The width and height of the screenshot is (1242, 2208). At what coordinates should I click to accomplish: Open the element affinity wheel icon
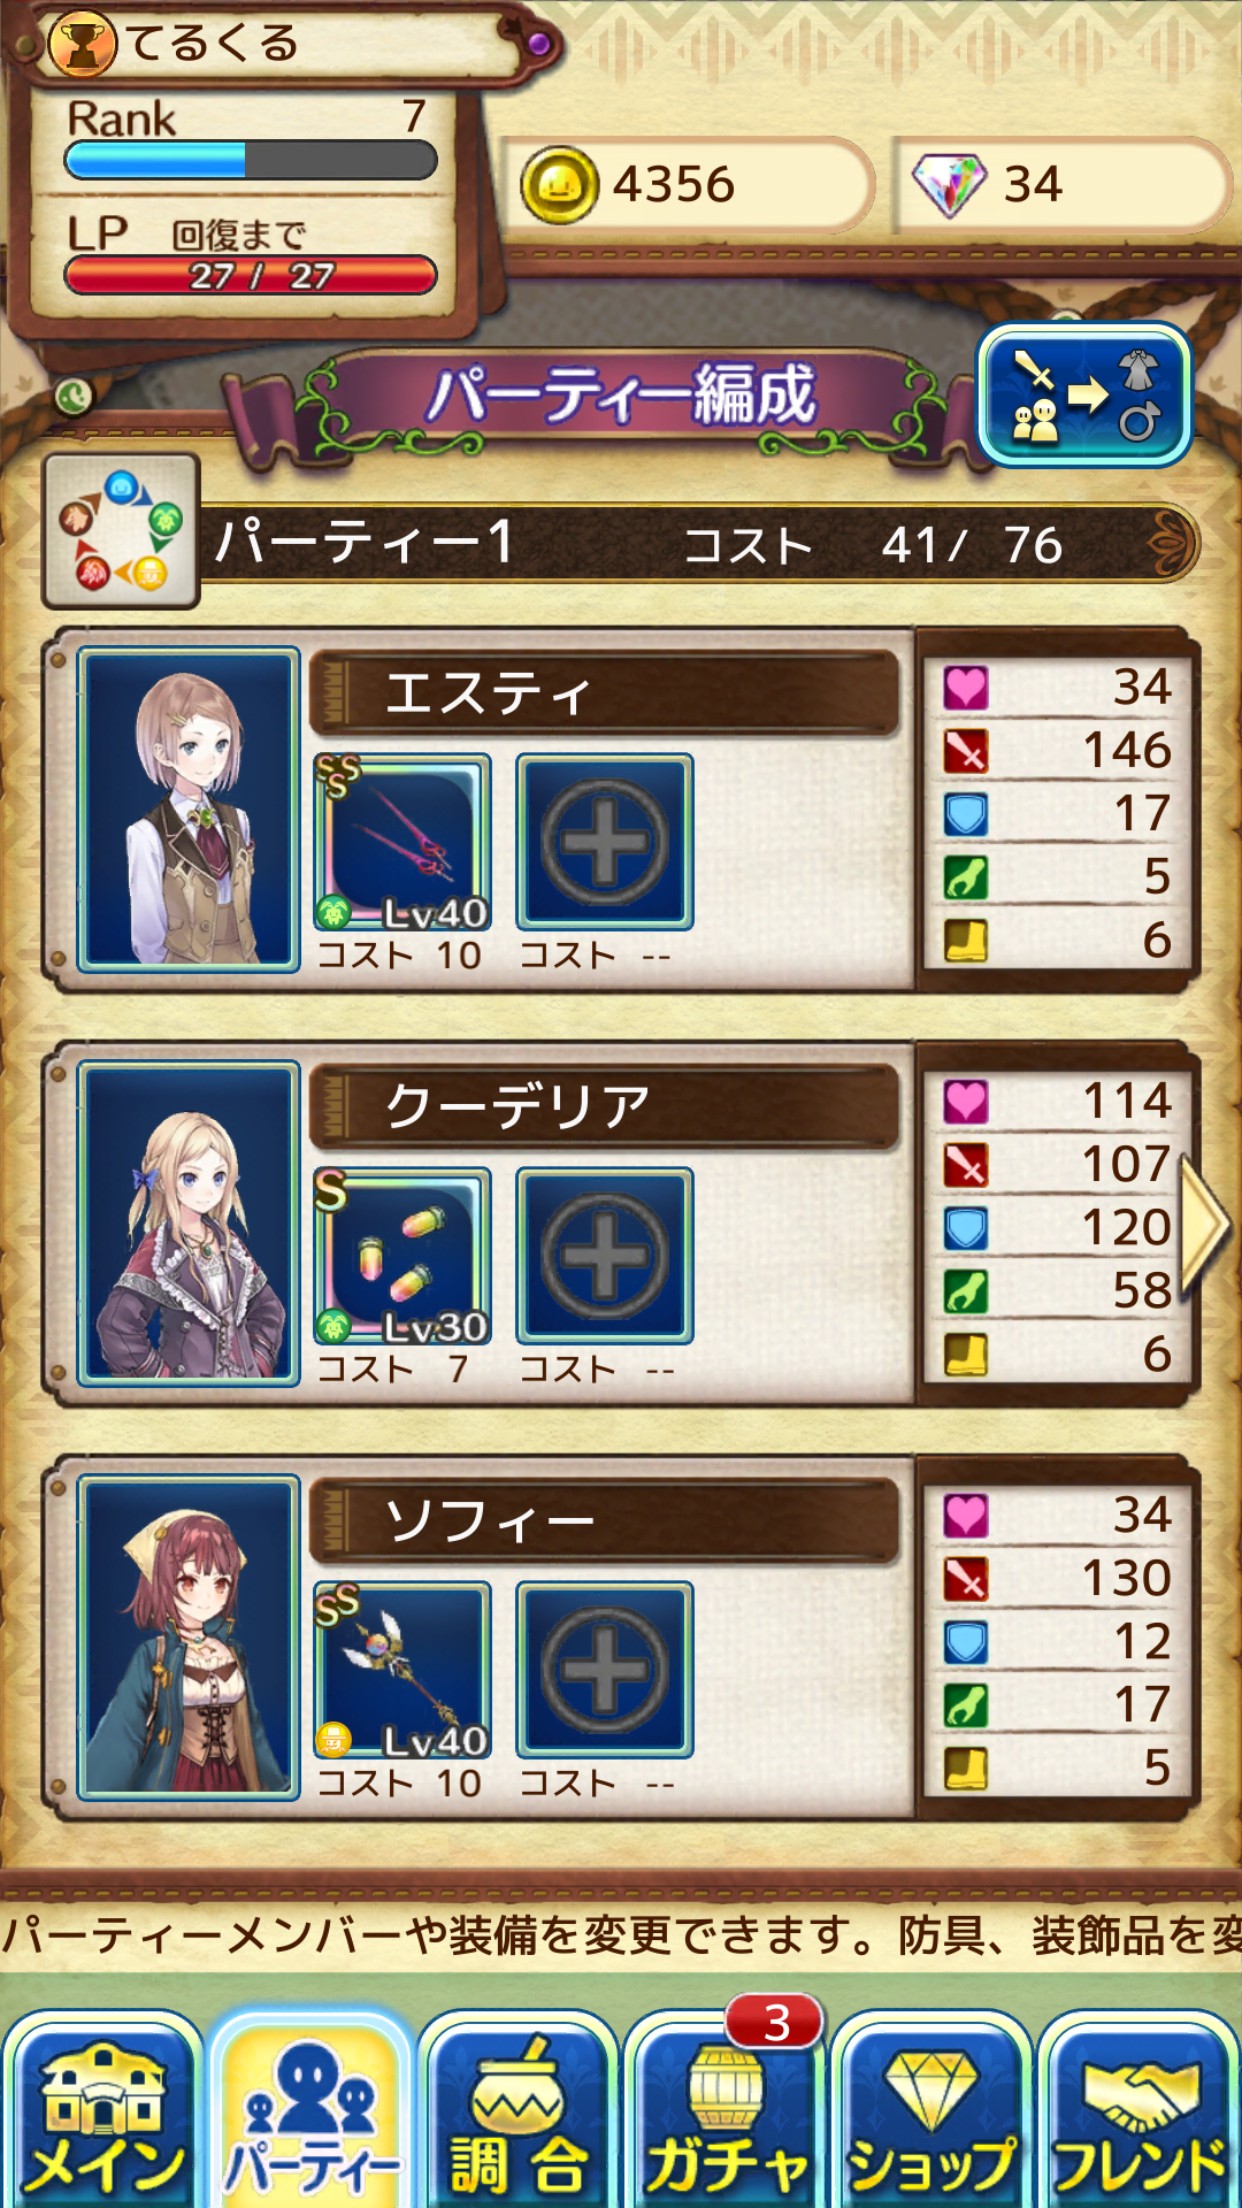coord(120,531)
